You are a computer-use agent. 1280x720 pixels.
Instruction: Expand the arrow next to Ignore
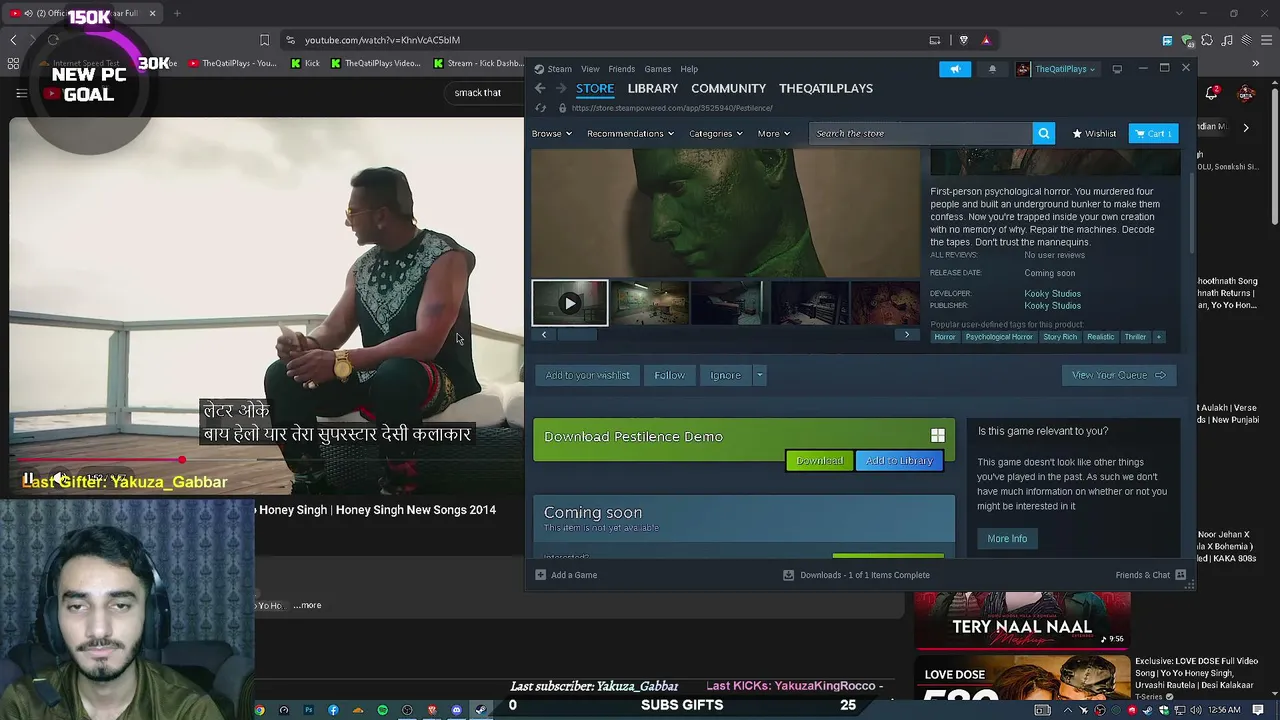[759, 375]
